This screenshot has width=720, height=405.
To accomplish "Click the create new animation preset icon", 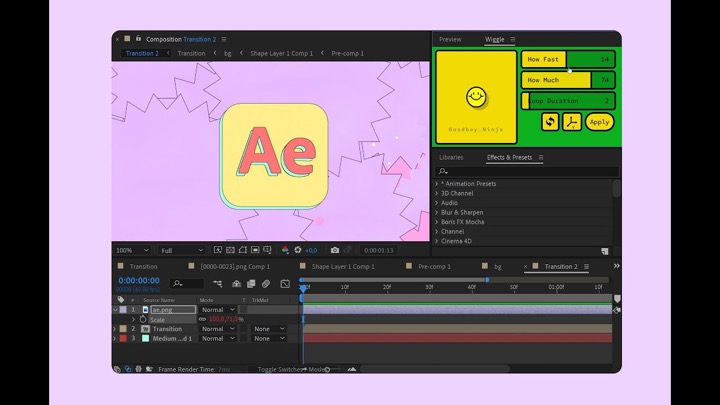I will click(x=605, y=251).
